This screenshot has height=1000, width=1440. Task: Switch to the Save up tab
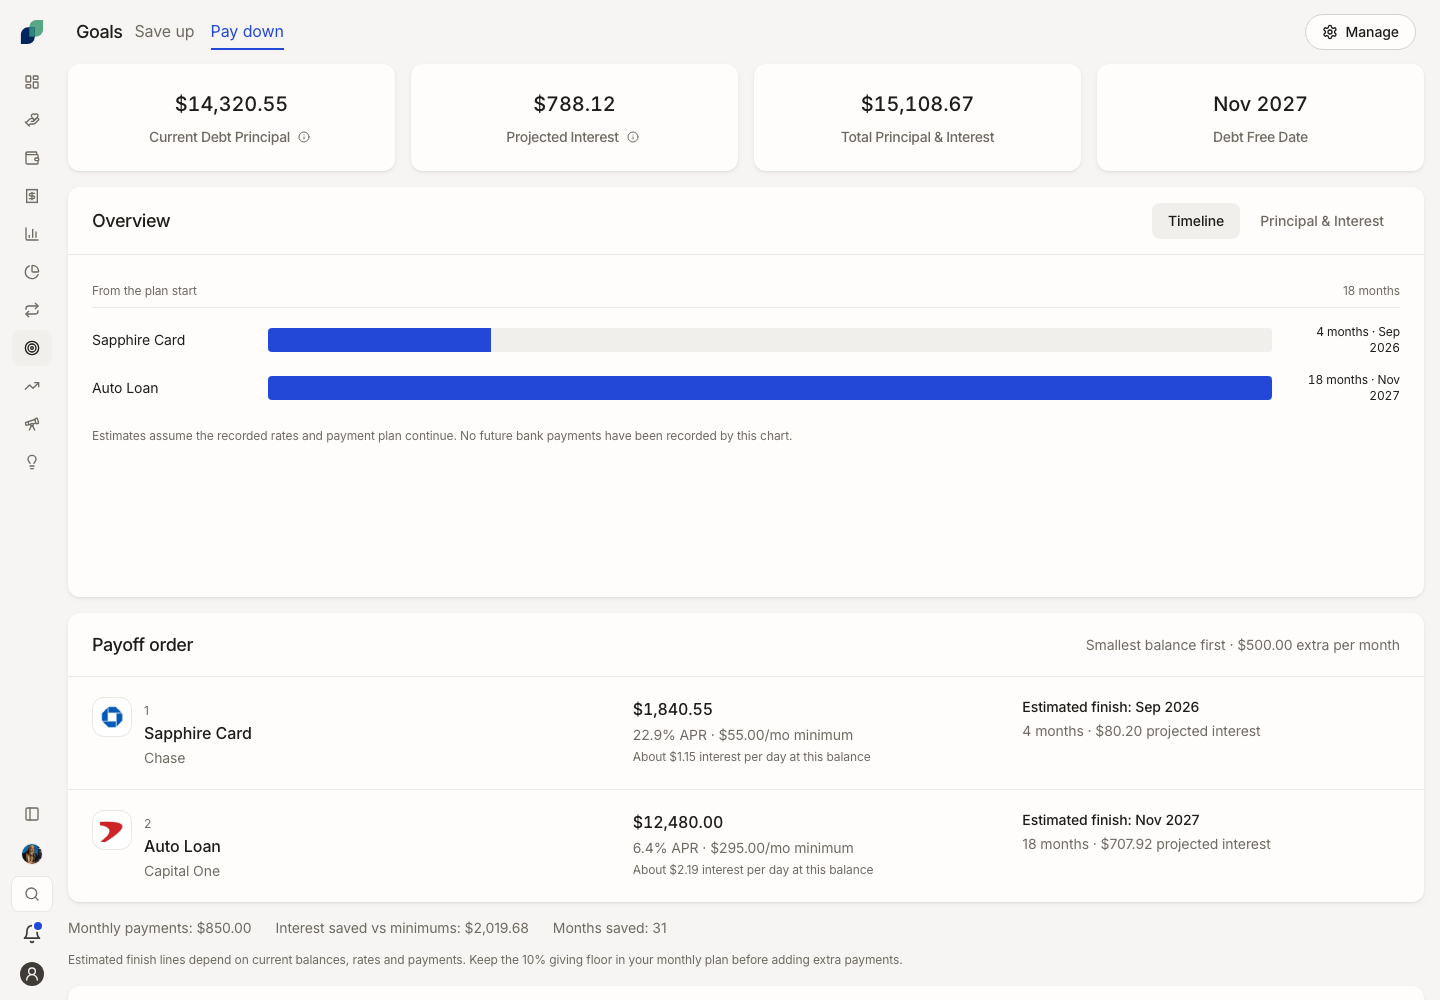164,32
